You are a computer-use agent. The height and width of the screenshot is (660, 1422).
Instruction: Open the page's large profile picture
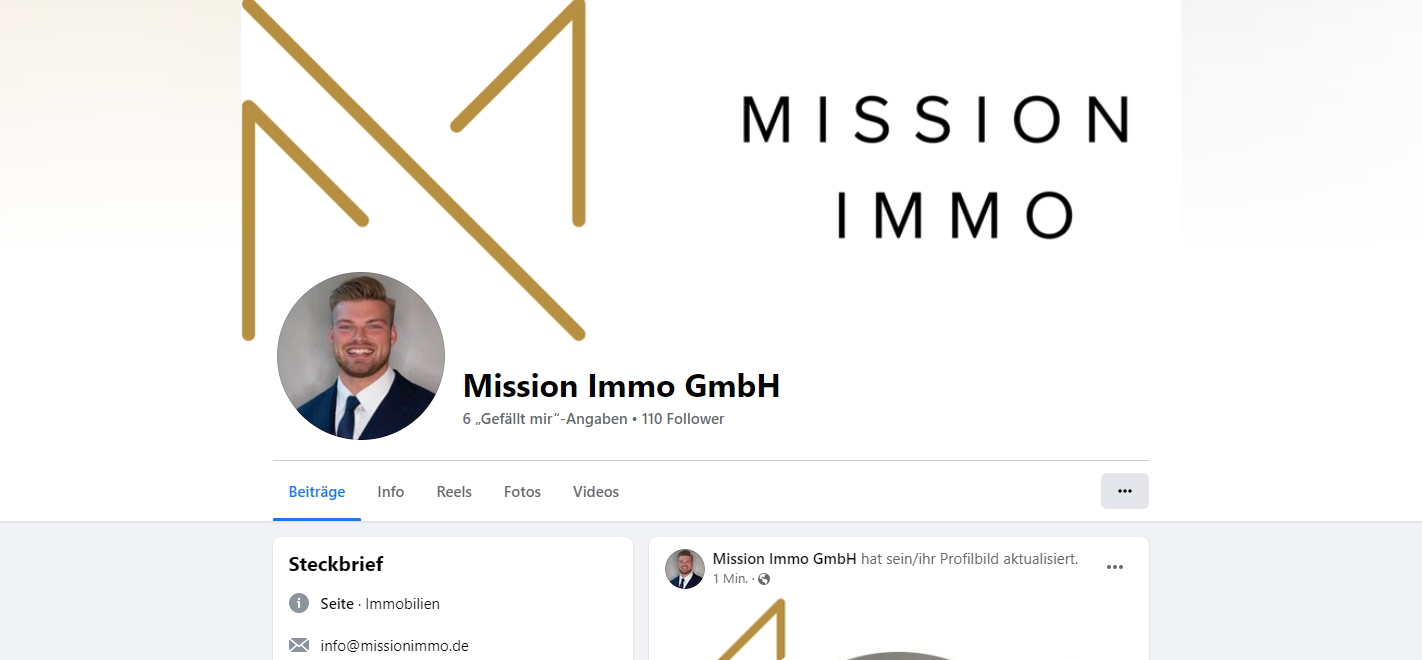(361, 356)
